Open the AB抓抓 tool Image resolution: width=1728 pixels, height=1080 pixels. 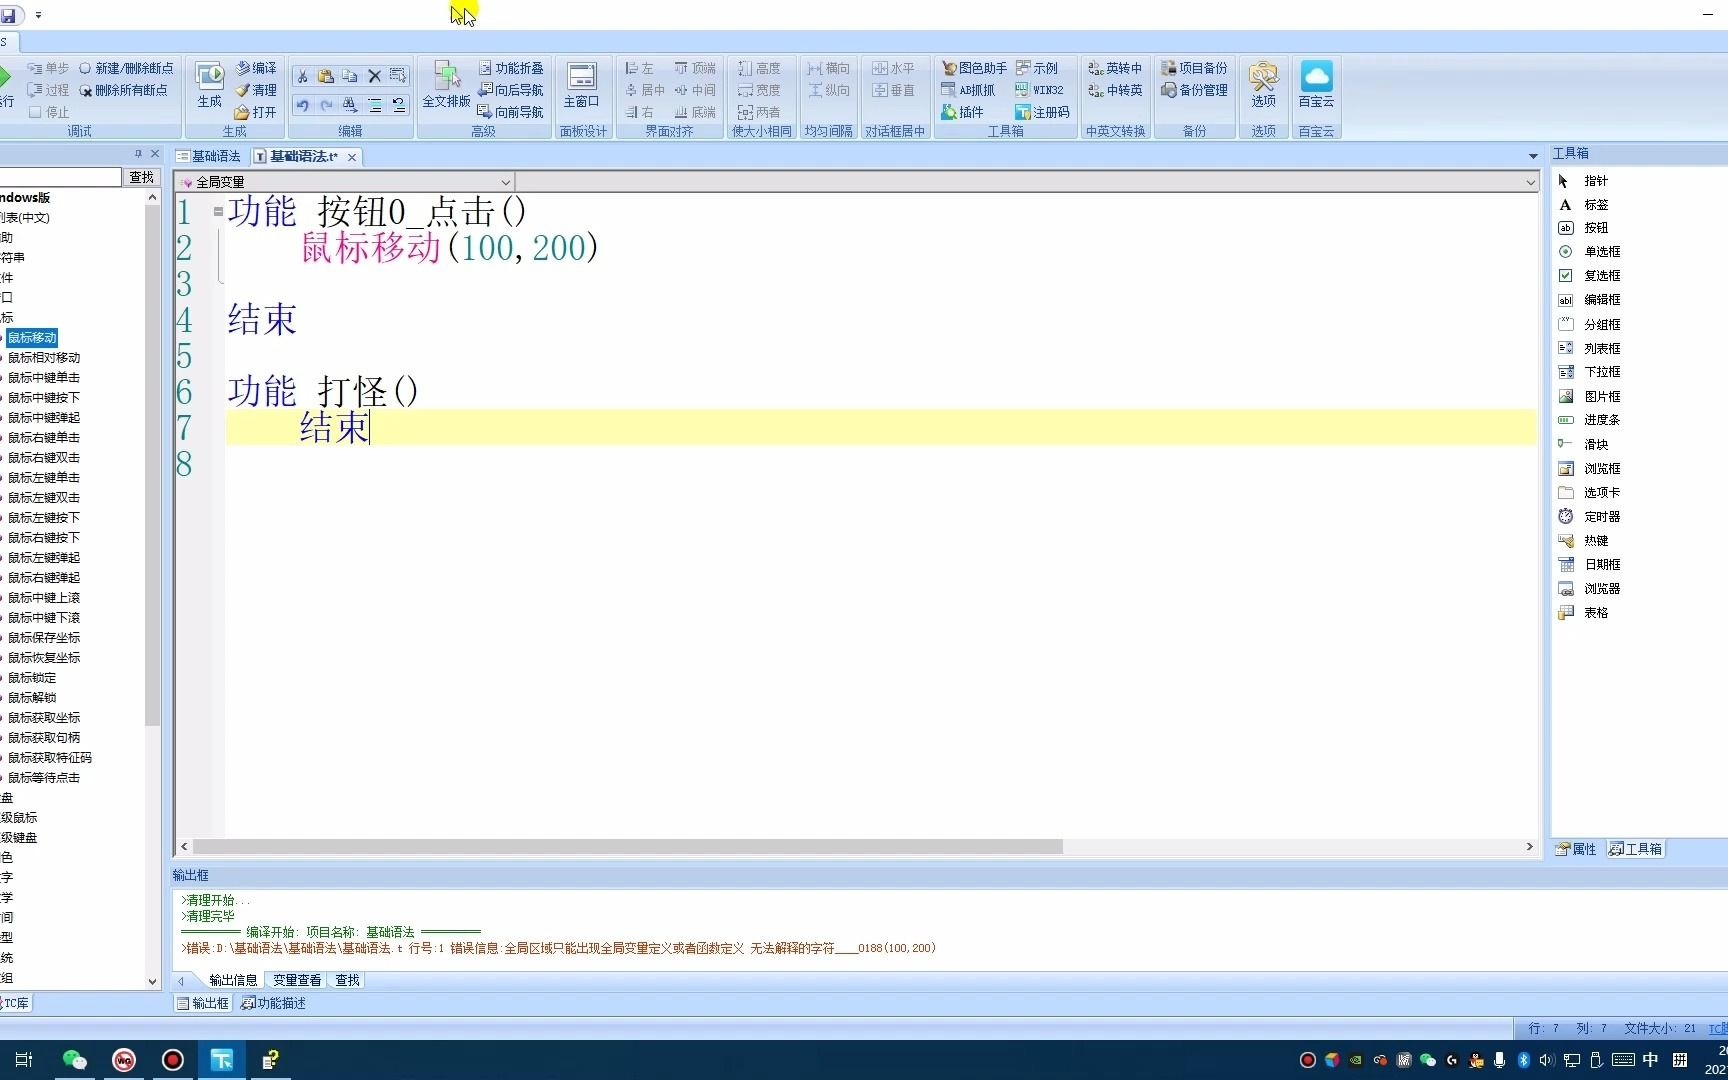968,90
